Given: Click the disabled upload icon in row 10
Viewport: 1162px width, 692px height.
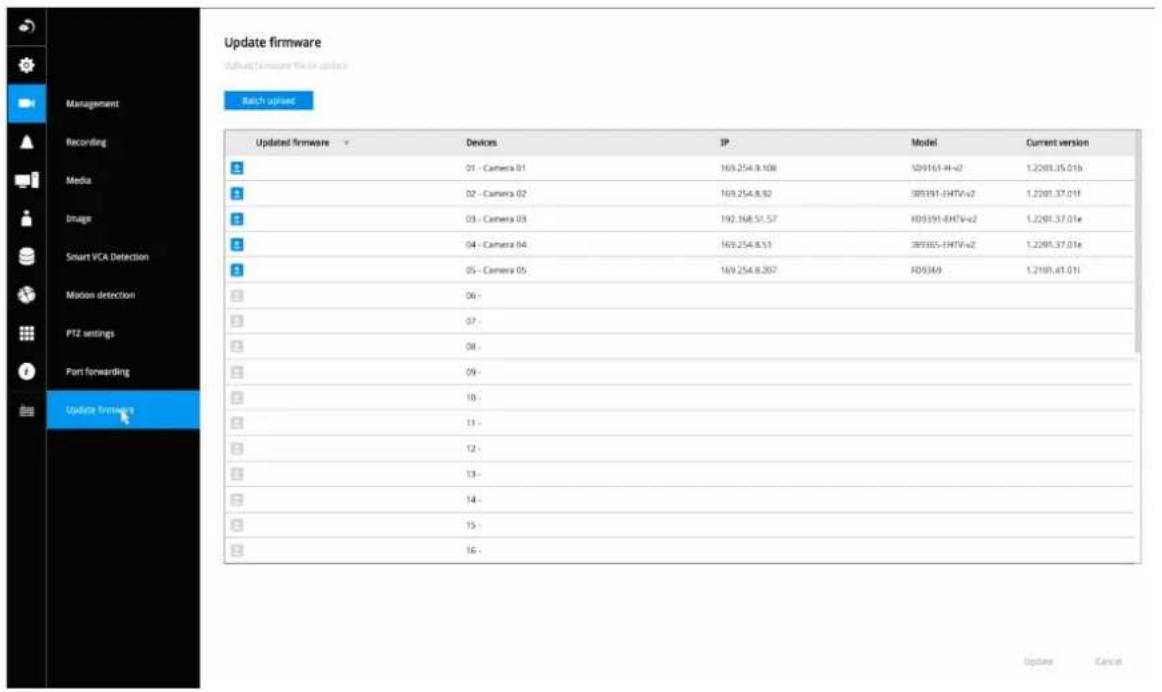Looking at the screenshot, I should point(237,398).
